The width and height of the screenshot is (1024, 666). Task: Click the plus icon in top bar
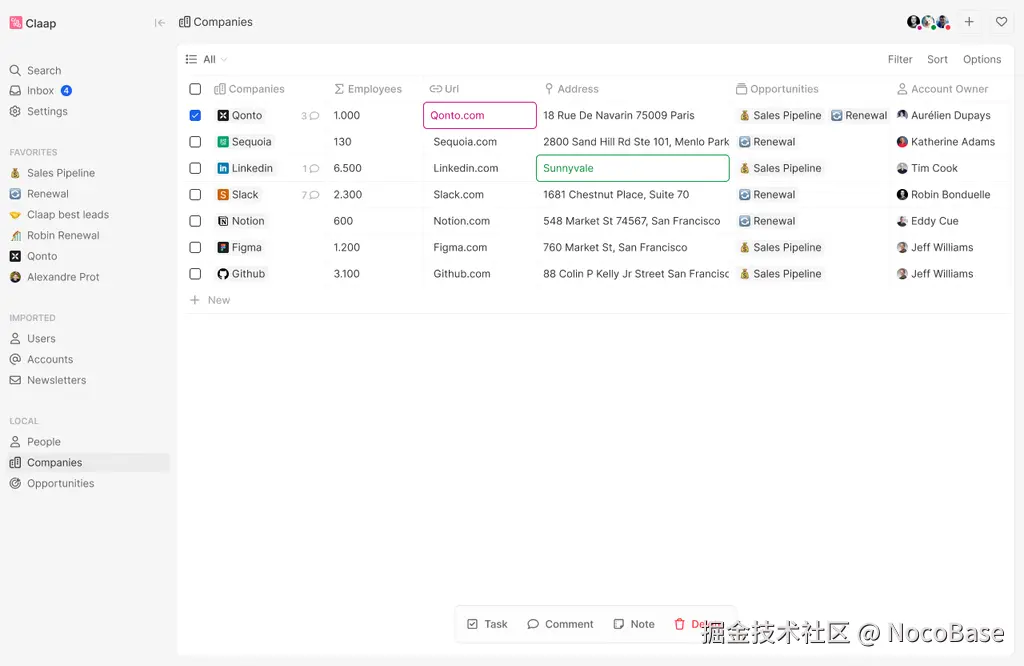[x=969, y=22]
